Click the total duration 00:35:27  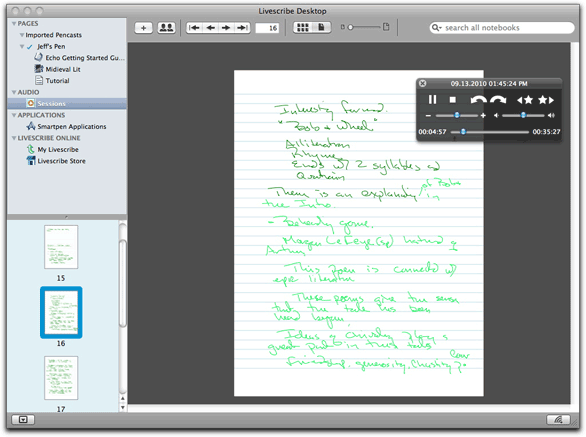(546, 132)
